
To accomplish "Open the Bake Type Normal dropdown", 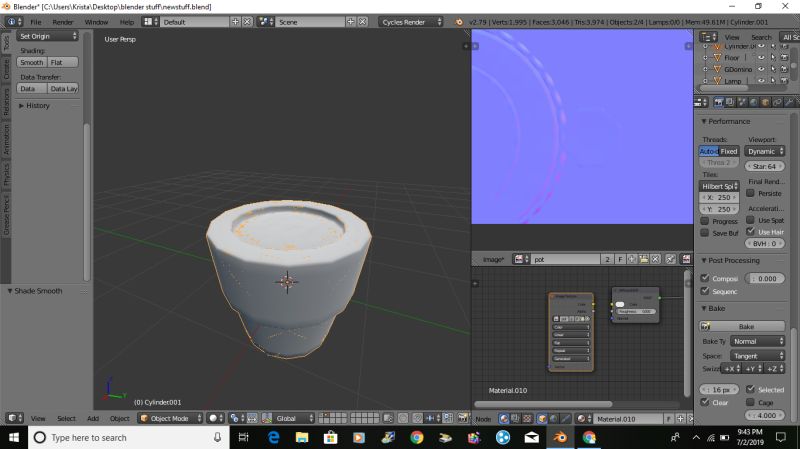I will [758, 341].
